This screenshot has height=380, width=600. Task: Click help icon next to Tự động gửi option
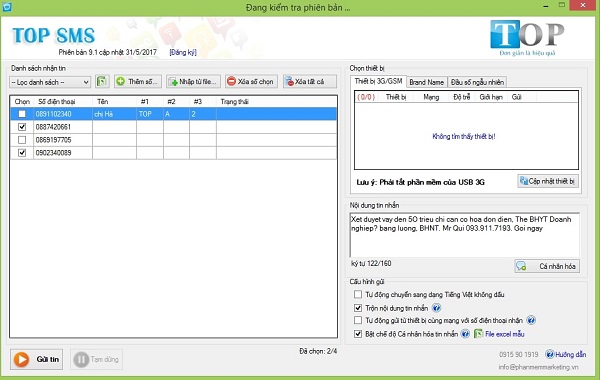(531, 320)
